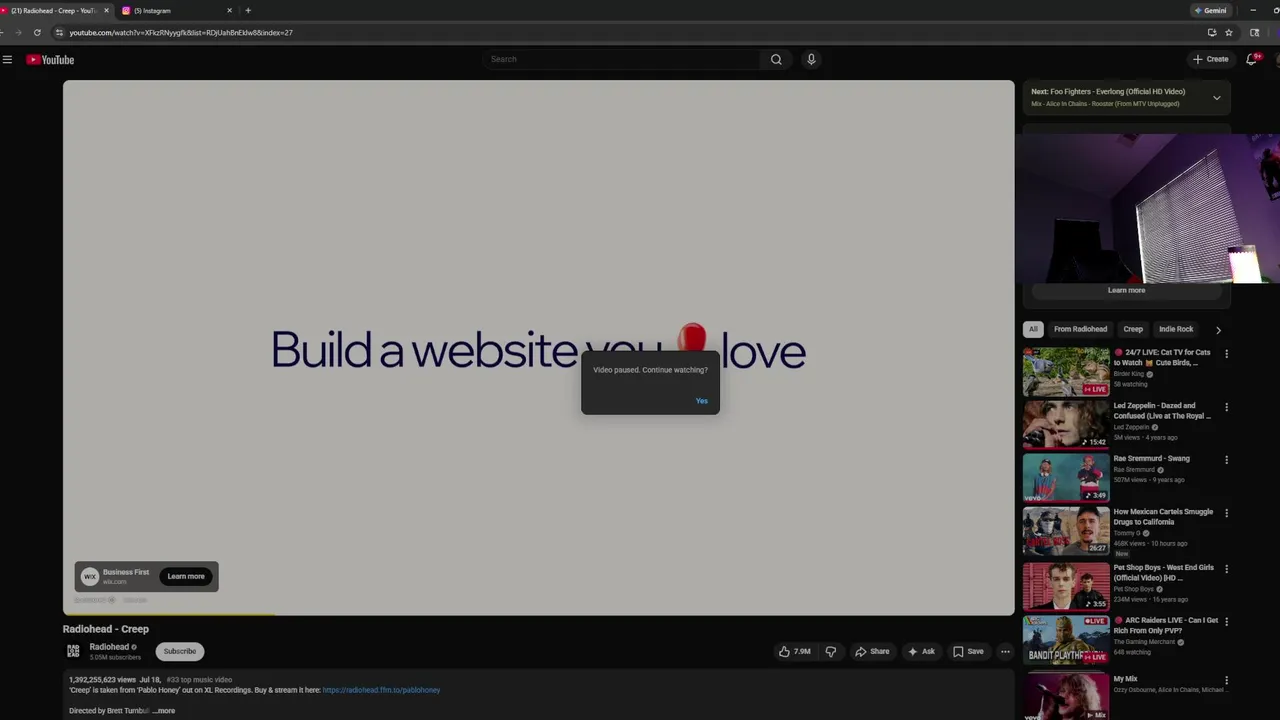
Task: Select the From Radiohead chip
Action: pos(1080,329)
